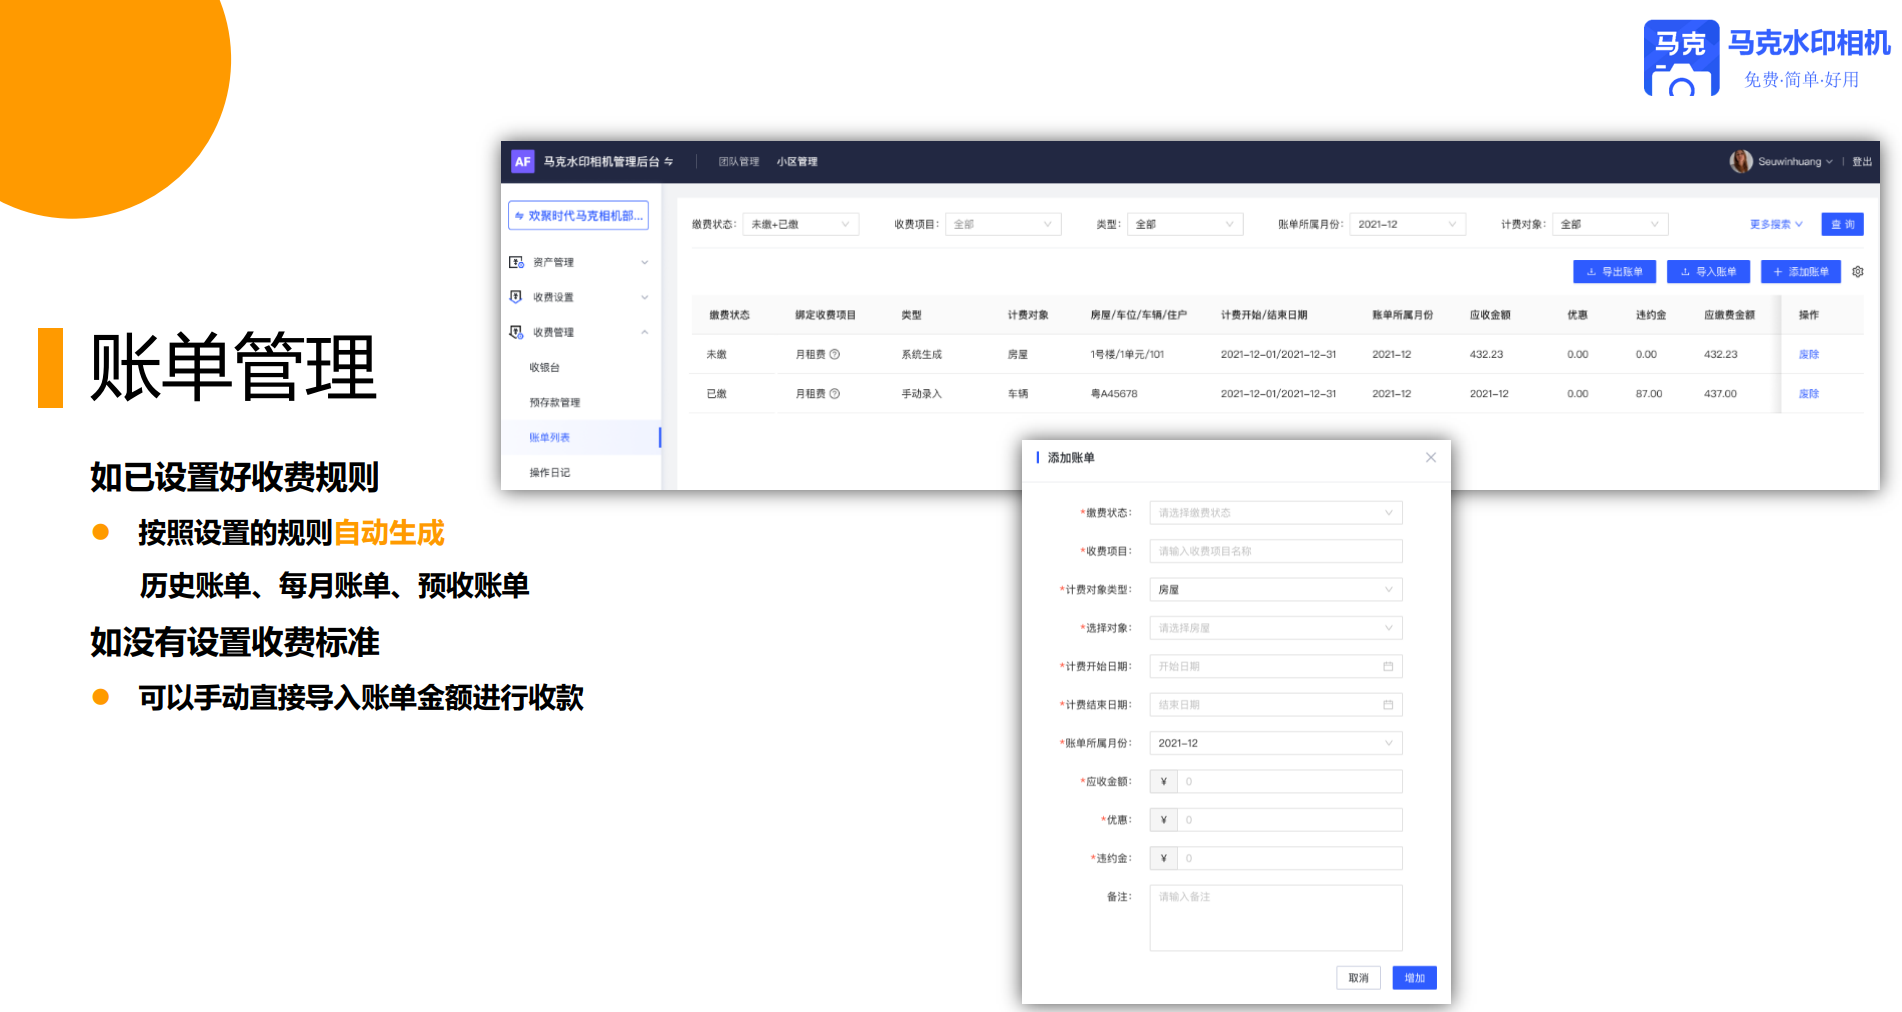
Task: Click 手动录入 type cell
Action: pos(921,393)
